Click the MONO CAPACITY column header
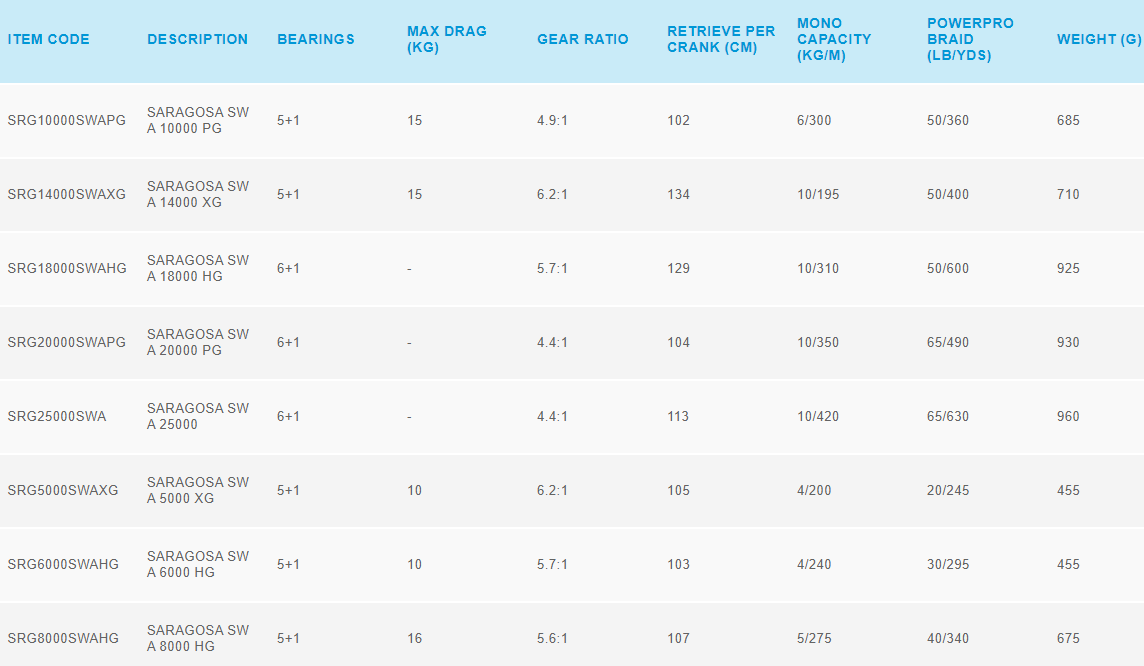Viewport: 1144px width, 666px height. point(834,40)
